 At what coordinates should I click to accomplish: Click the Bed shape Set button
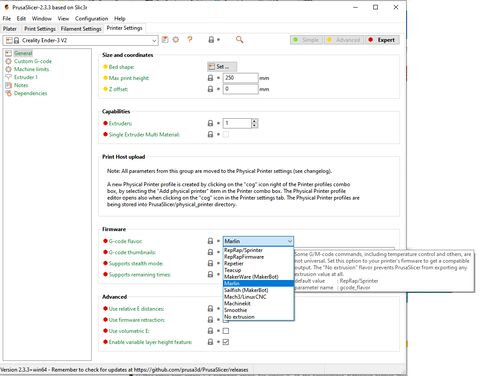[222, 67]
